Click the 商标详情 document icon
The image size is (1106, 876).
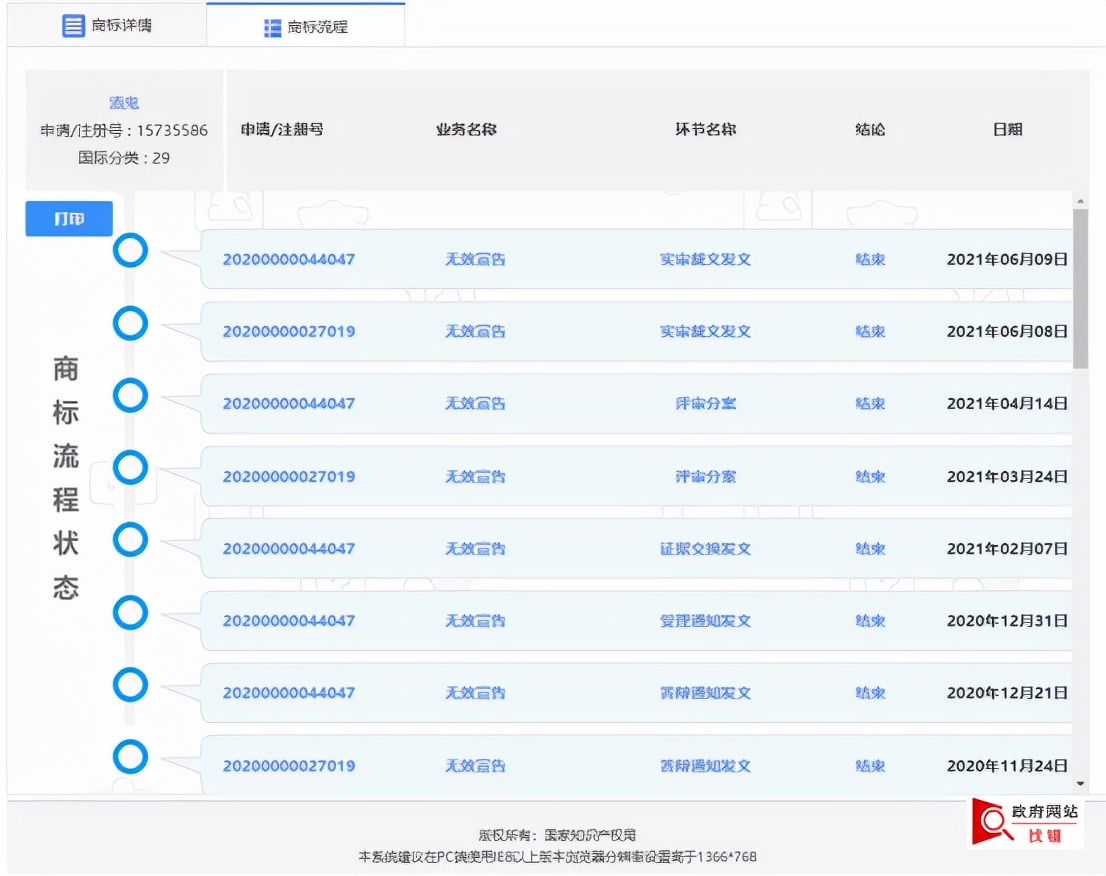[73, 26]
